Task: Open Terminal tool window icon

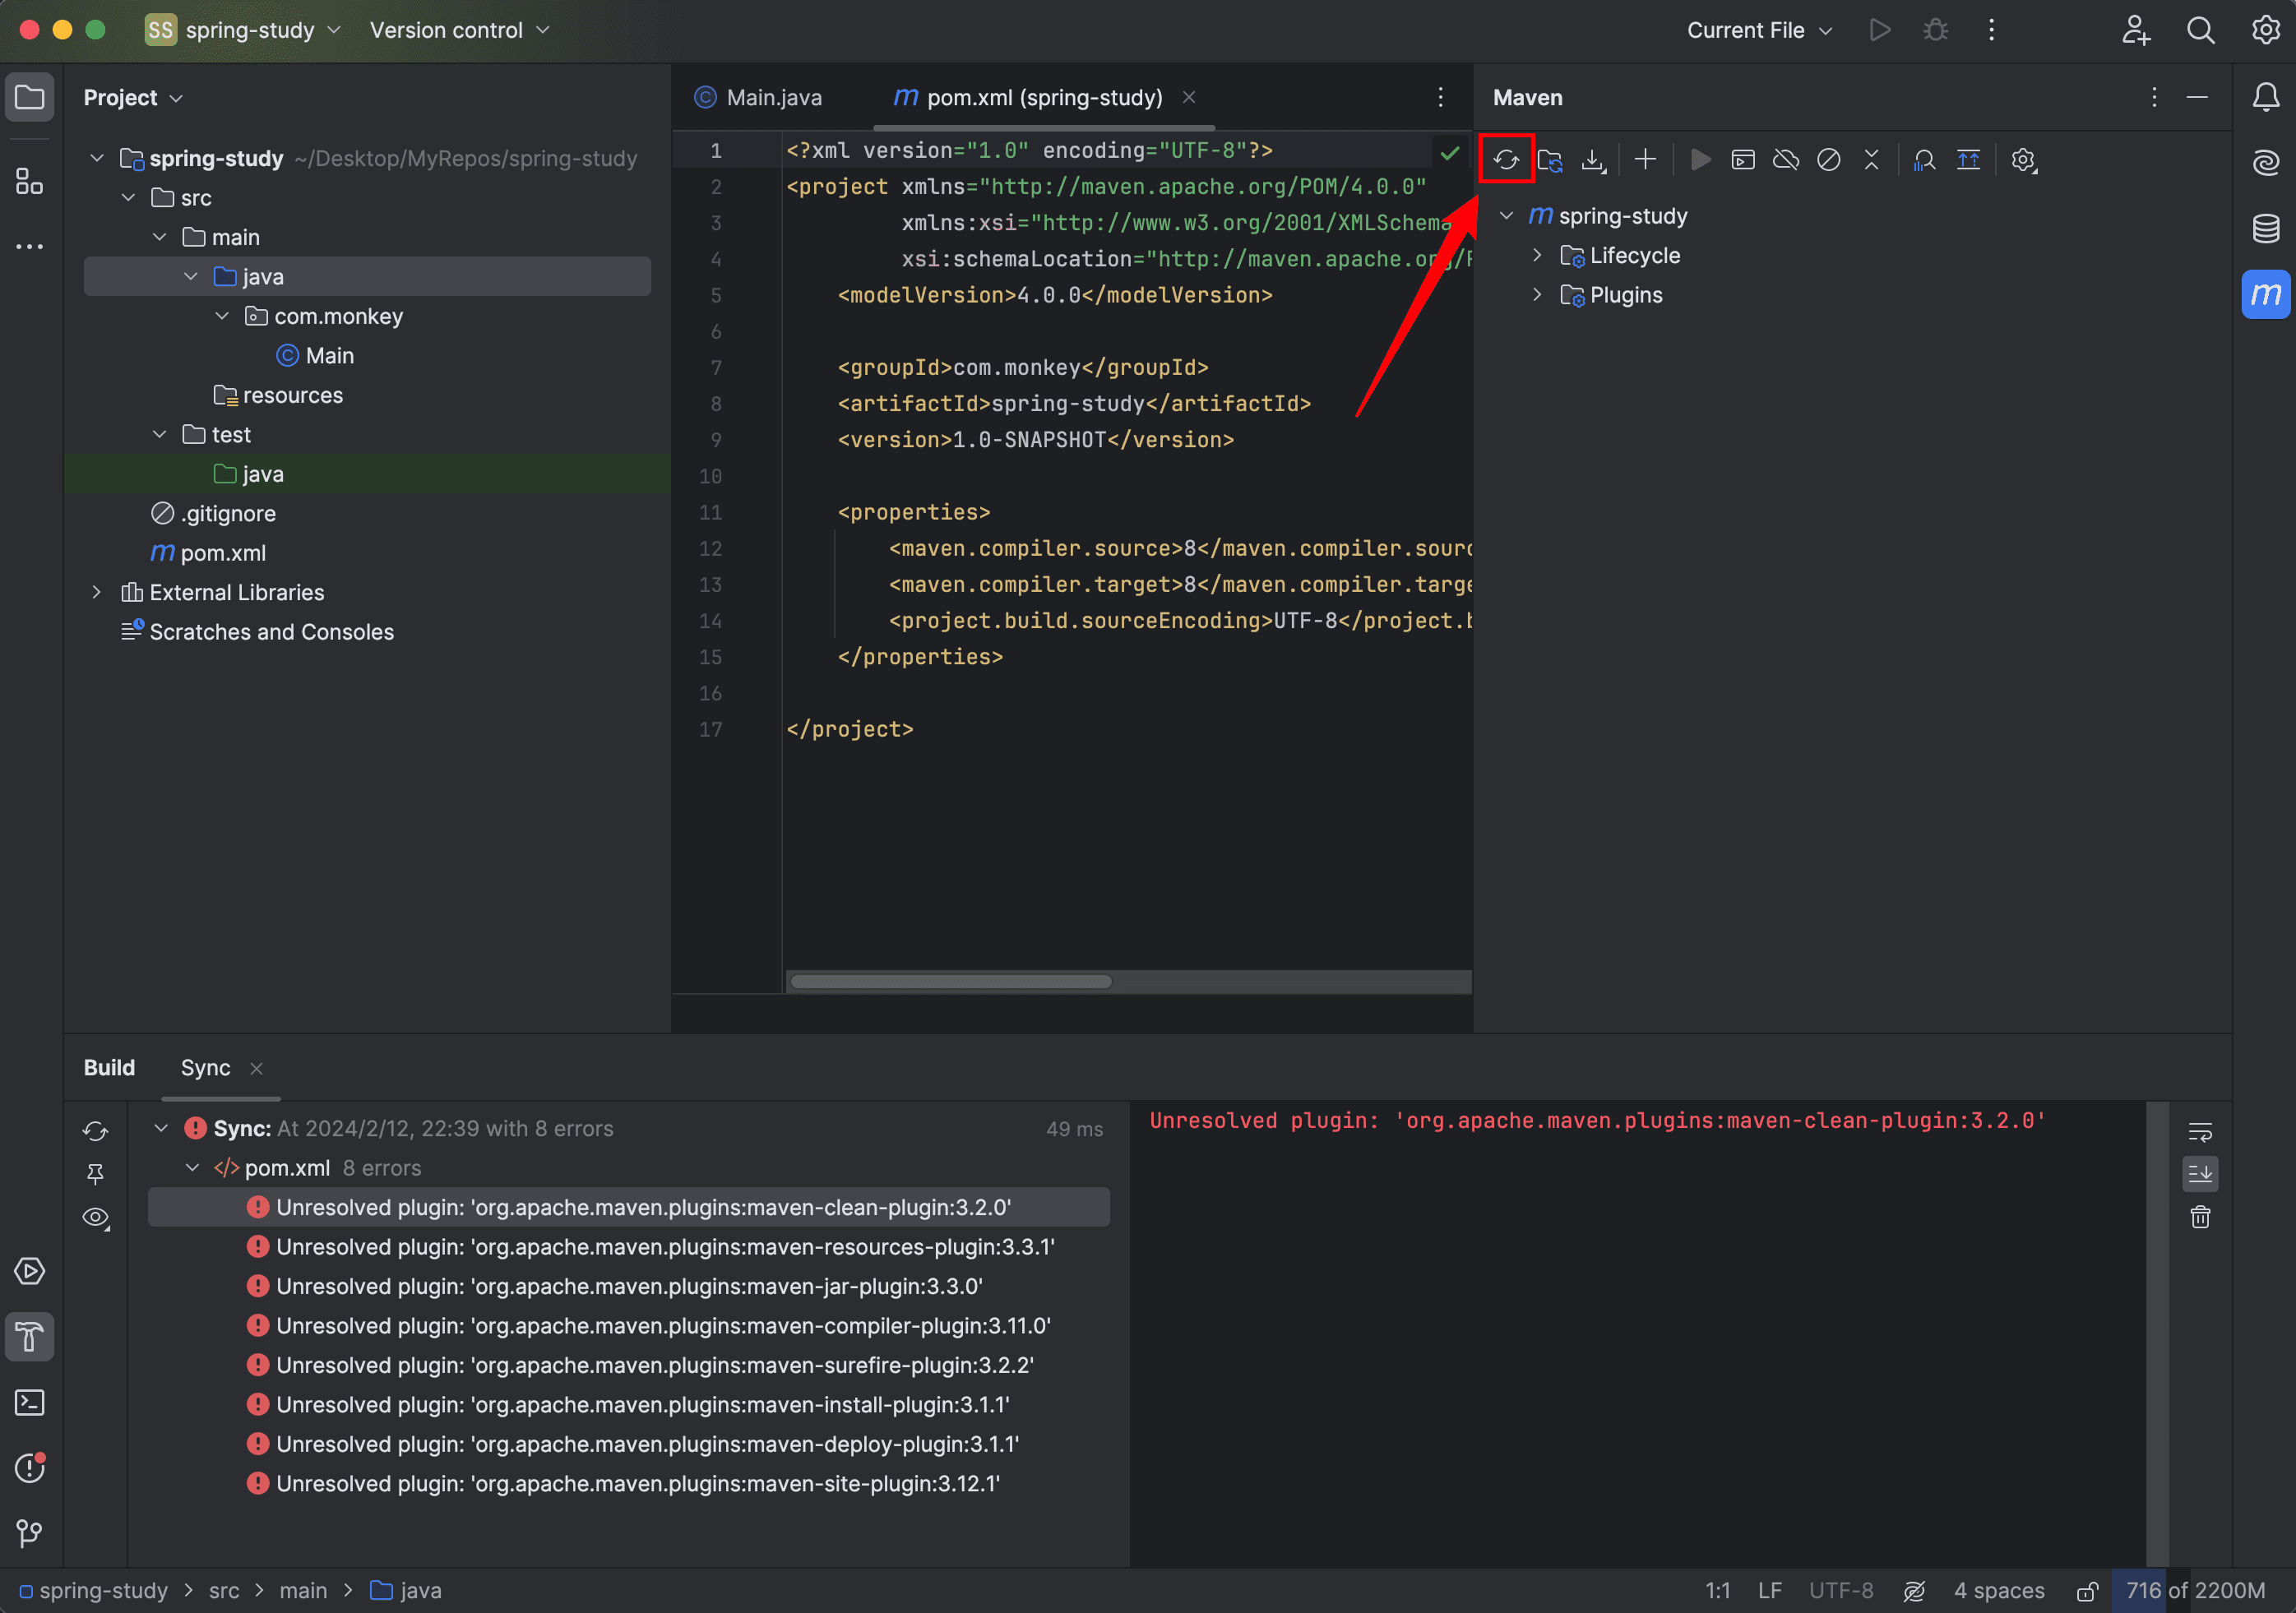Action: pyautogui.click(x=30, y=1402)
